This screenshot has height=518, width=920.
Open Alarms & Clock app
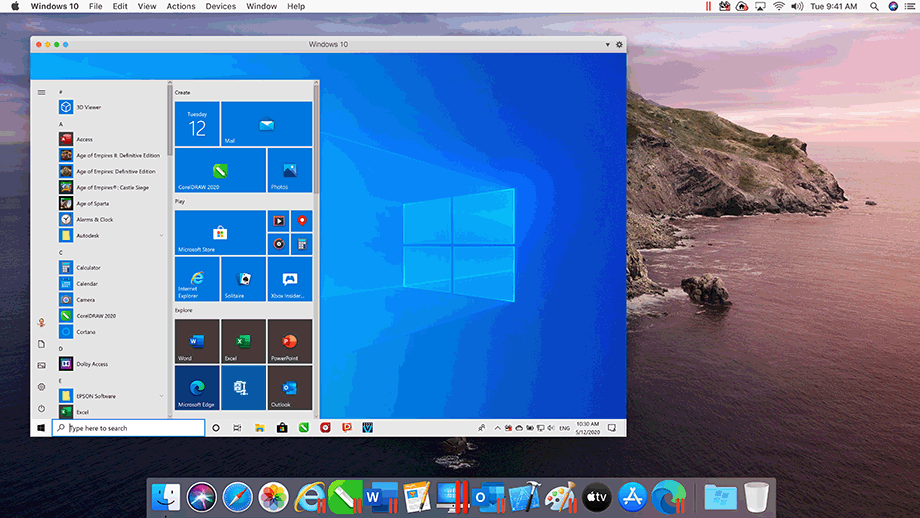[x=86, y=219]
